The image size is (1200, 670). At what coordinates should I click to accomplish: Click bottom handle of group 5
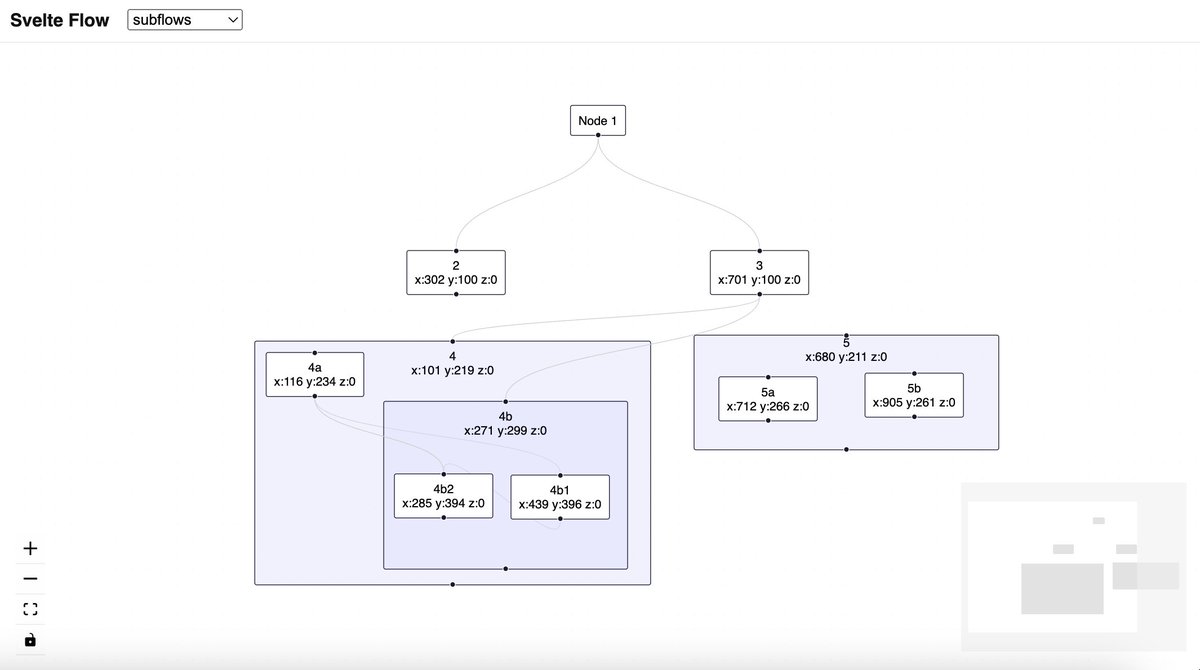tap(846, 450)
